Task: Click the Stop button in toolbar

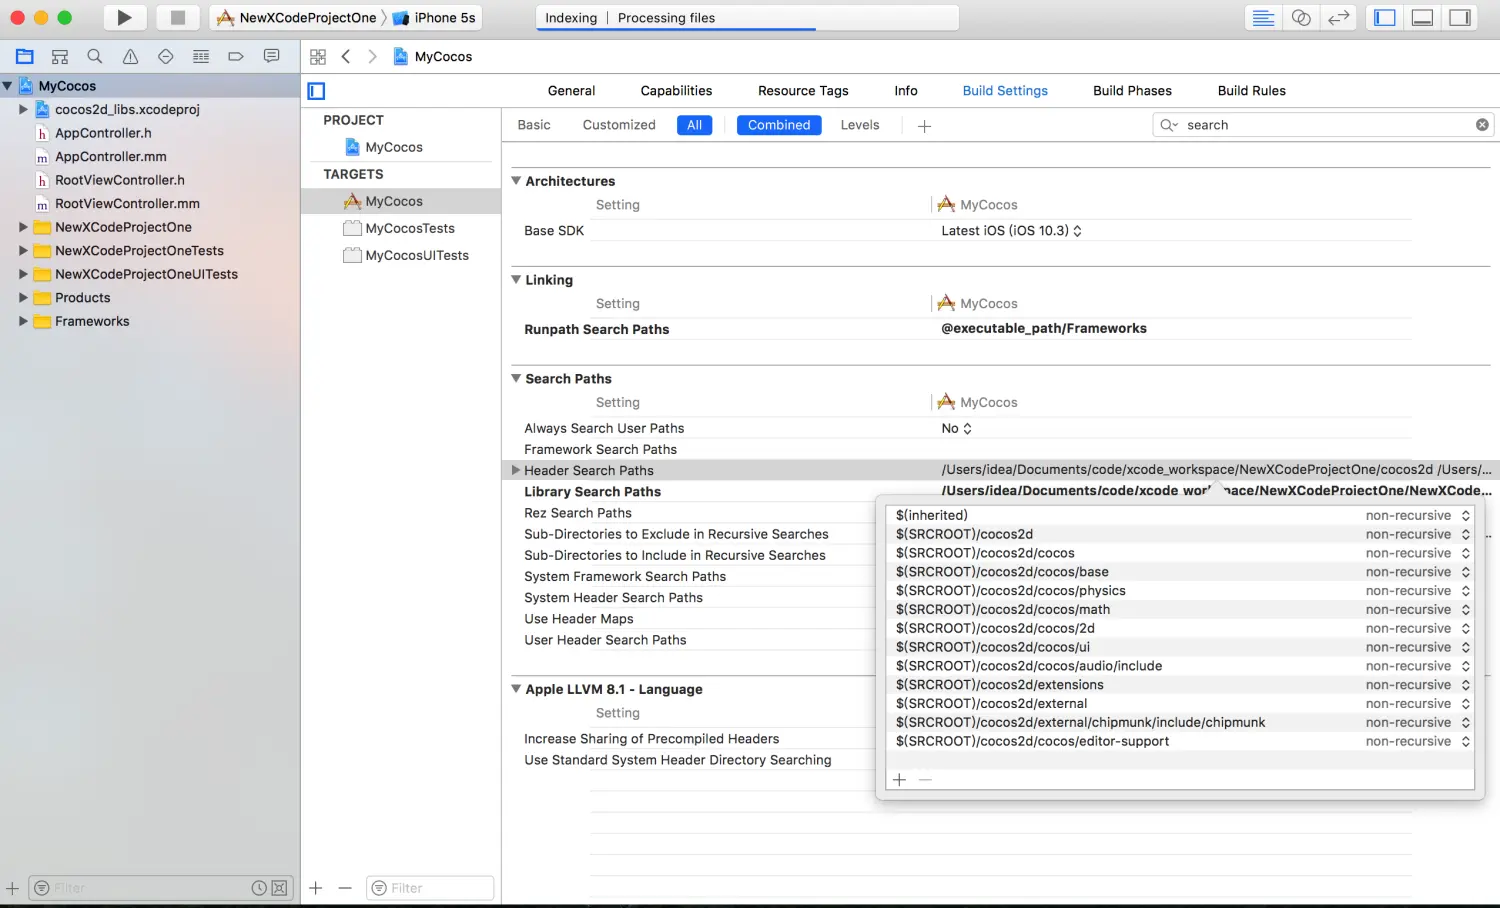Action: (x=177, y=17)
